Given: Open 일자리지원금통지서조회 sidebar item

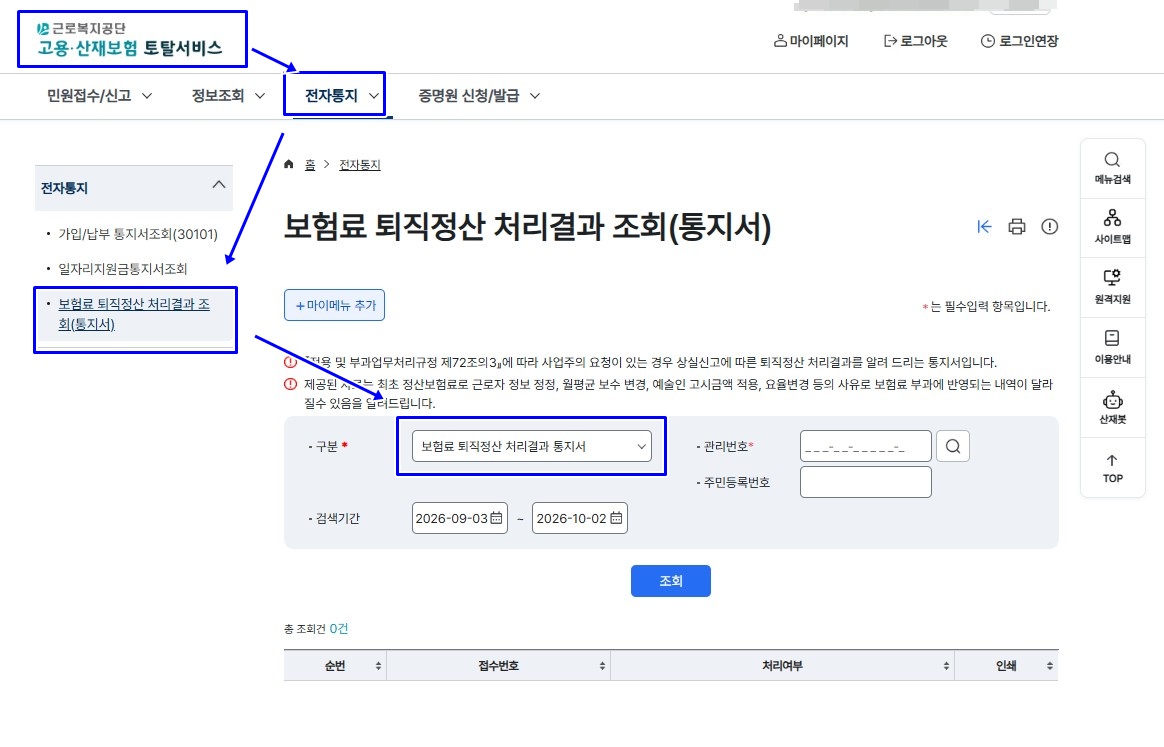Looking at the screenshot, I should [123, 269].
